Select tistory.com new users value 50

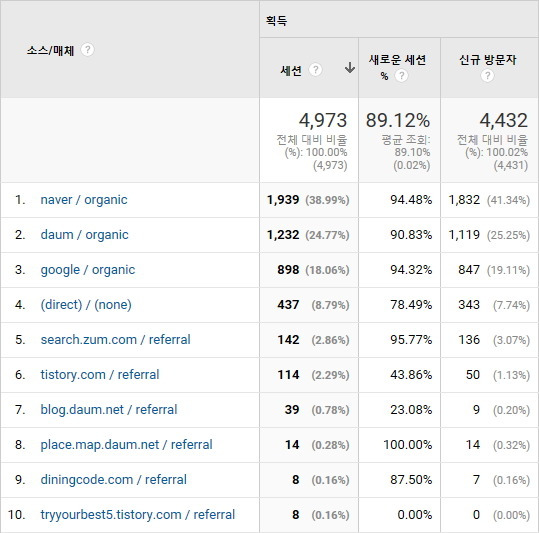pos(473,375)
